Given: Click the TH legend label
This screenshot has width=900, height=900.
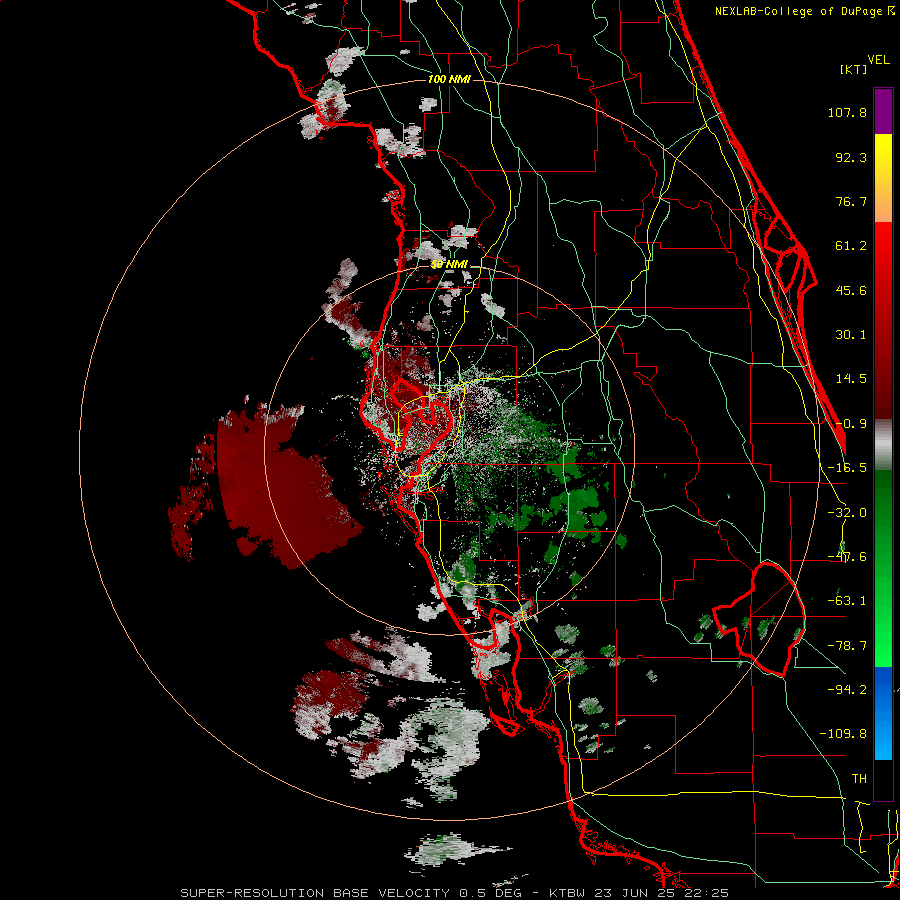Looking at the screenshot, I should (859, 778).
